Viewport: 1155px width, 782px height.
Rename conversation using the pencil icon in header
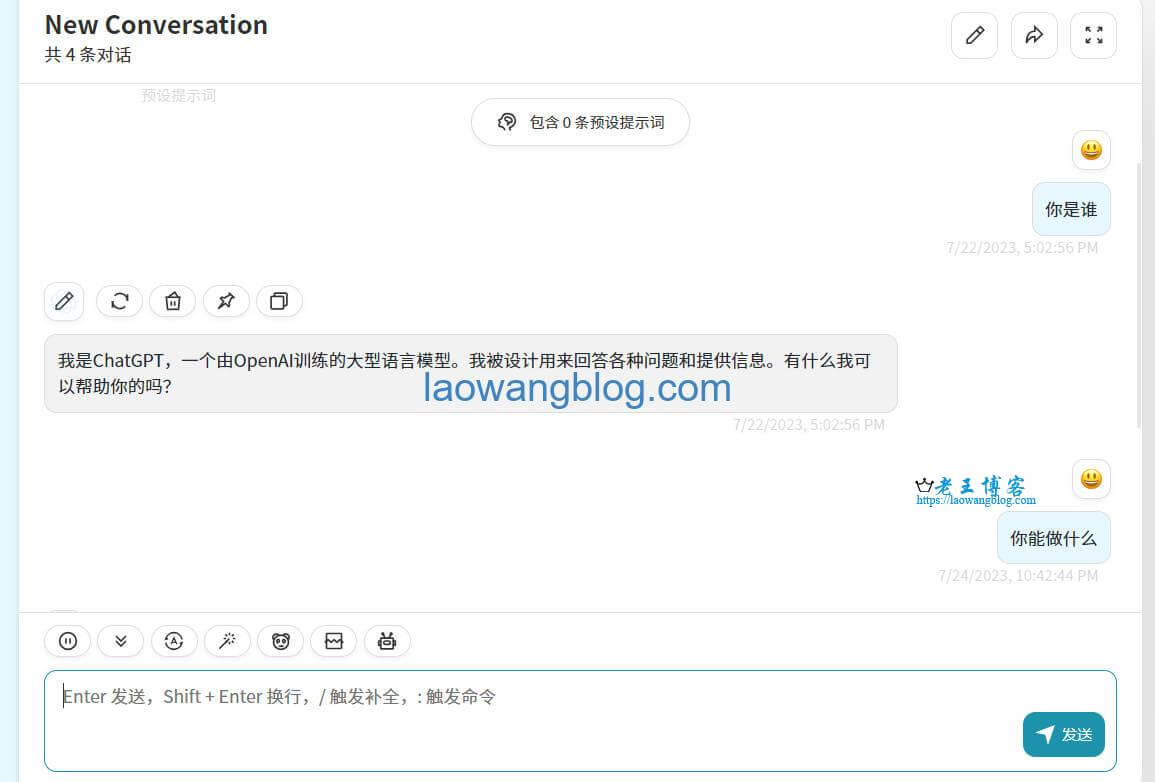click(974, 35)
